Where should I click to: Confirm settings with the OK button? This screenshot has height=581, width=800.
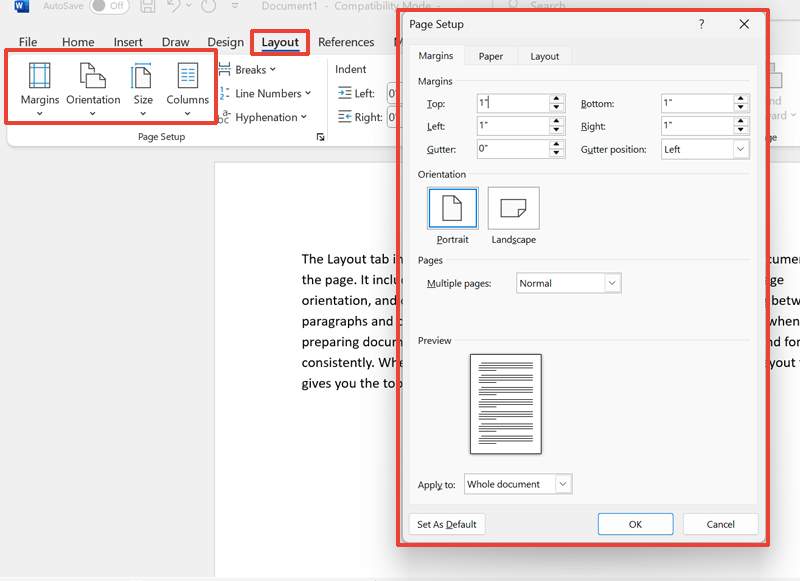tap(635, 524)
